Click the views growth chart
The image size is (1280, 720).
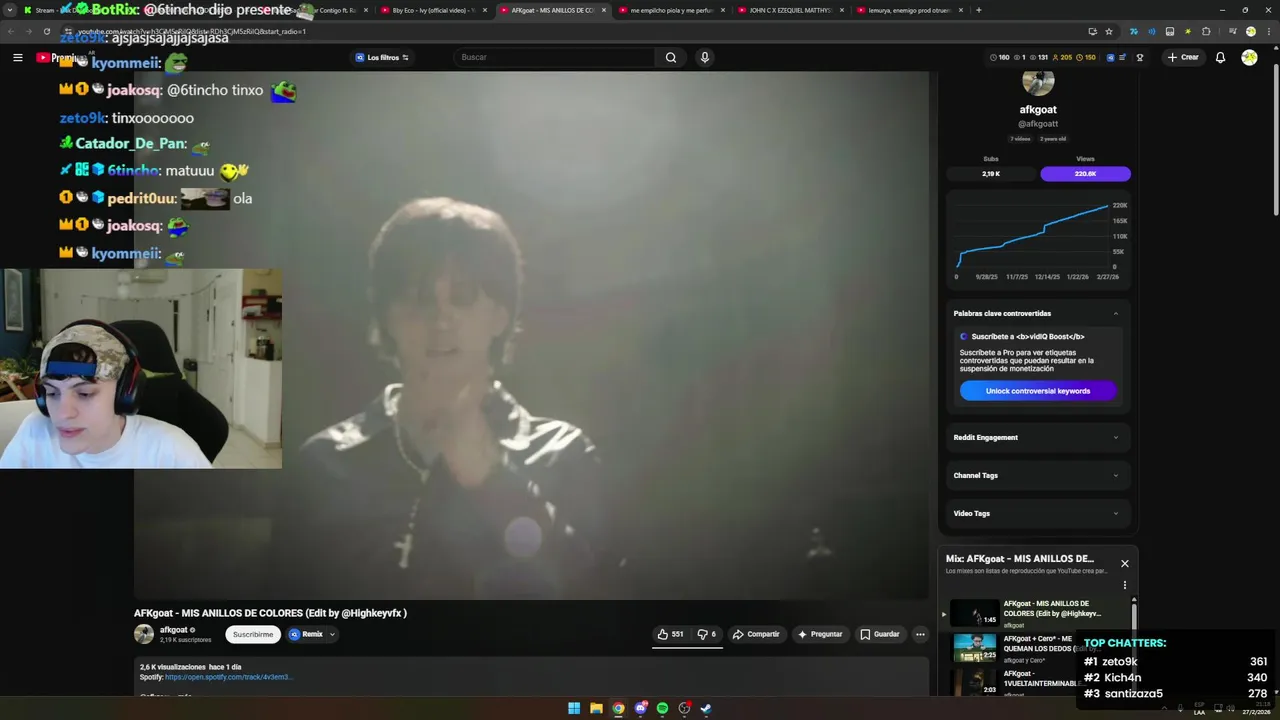pyautogui.click(x=1038, y=241)
